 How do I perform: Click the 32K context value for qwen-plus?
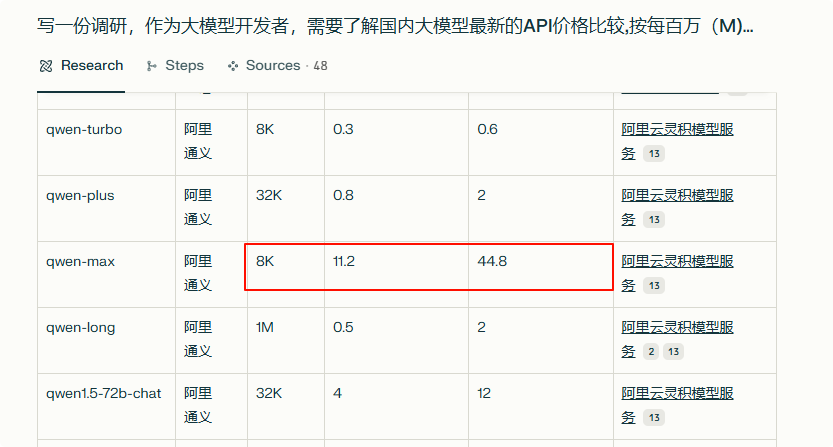269,196
